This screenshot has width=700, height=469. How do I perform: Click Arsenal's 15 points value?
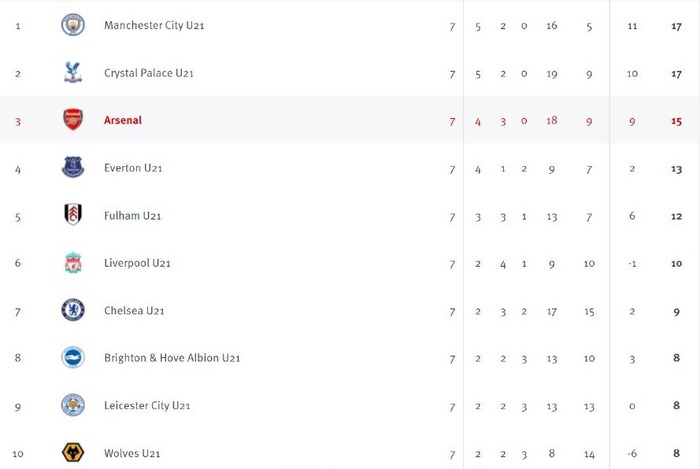tap(676, 121)
